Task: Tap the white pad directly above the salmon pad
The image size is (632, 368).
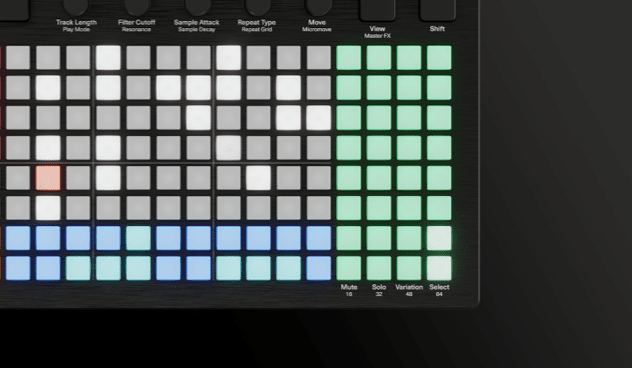Action: click(x=48, y=148)
